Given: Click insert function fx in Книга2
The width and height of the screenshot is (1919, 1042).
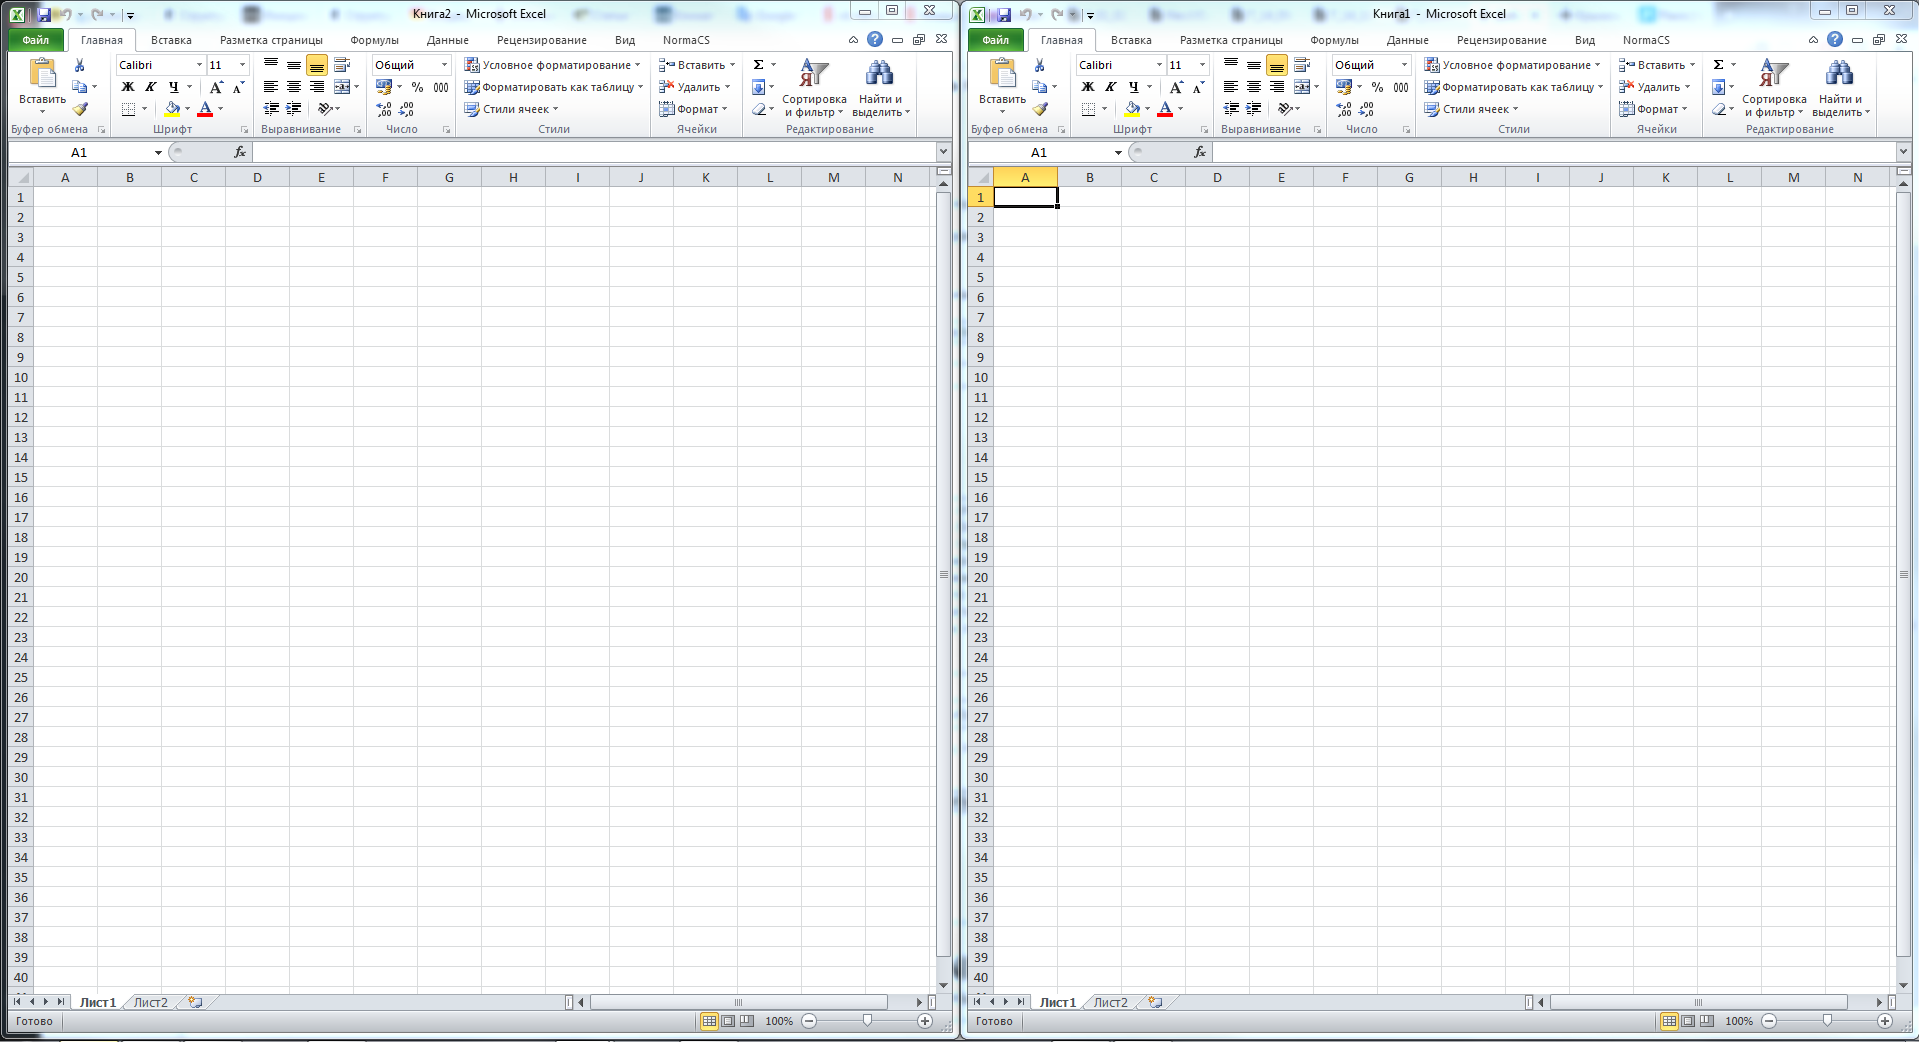Looking at the screenshot, I should coord(240,152).
